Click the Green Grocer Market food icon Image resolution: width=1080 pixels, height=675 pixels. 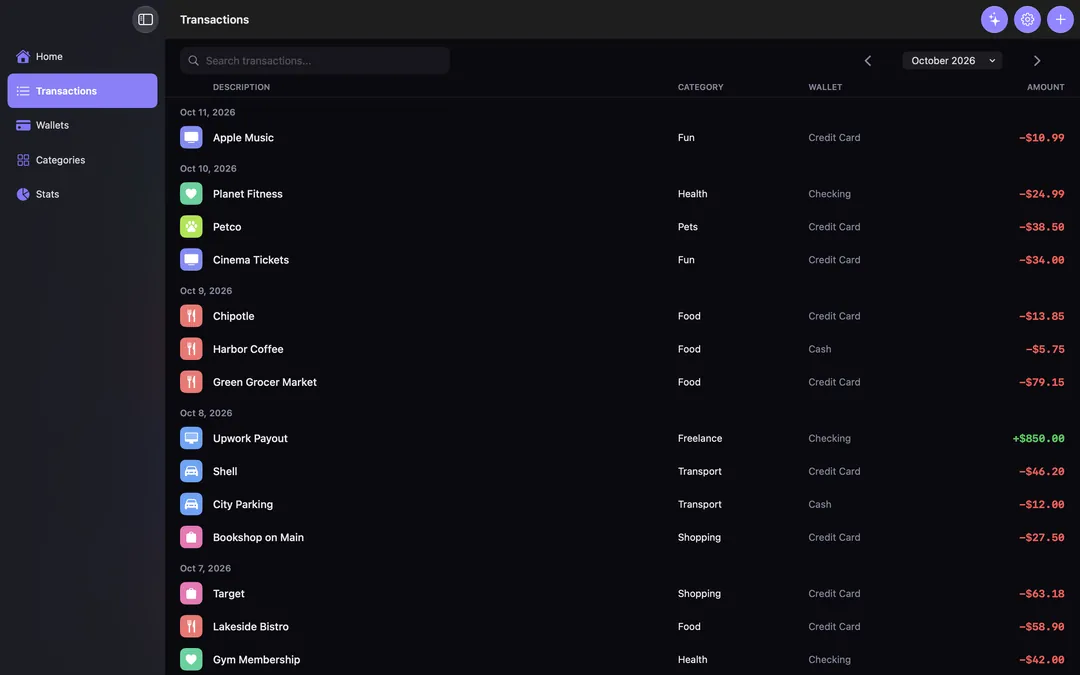point(191,382)
